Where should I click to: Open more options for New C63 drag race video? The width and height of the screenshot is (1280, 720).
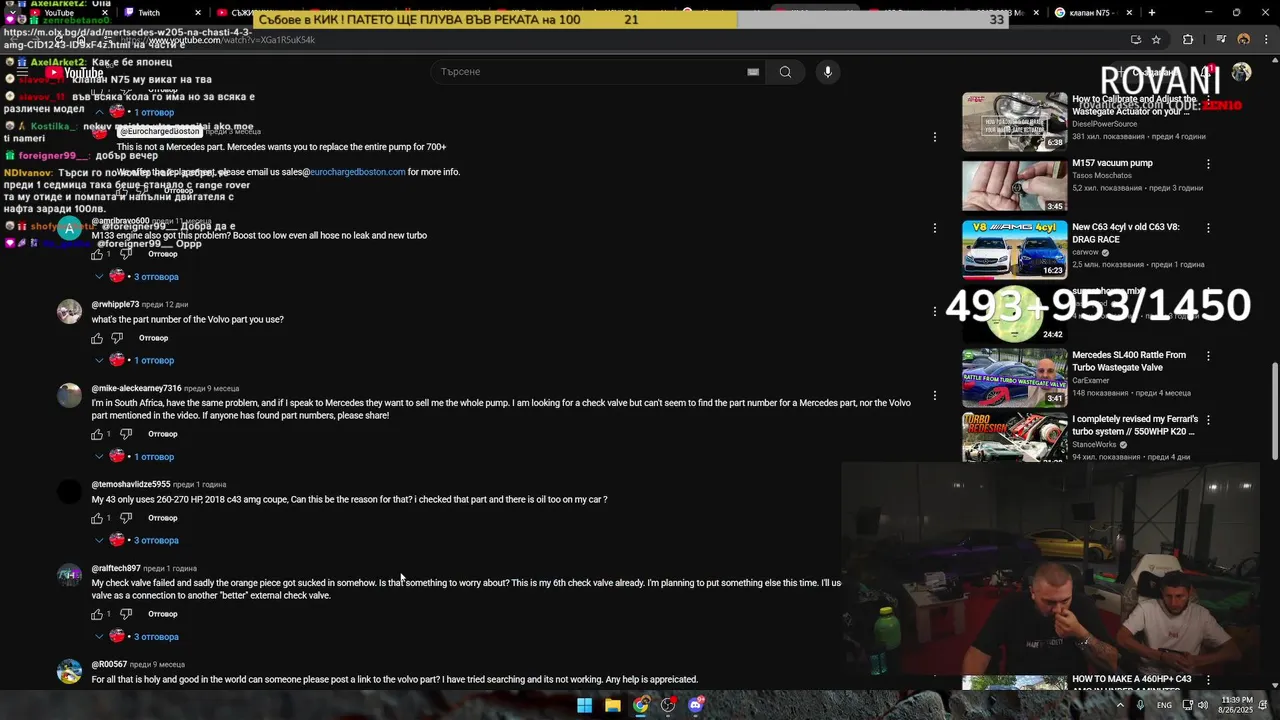1208,228
